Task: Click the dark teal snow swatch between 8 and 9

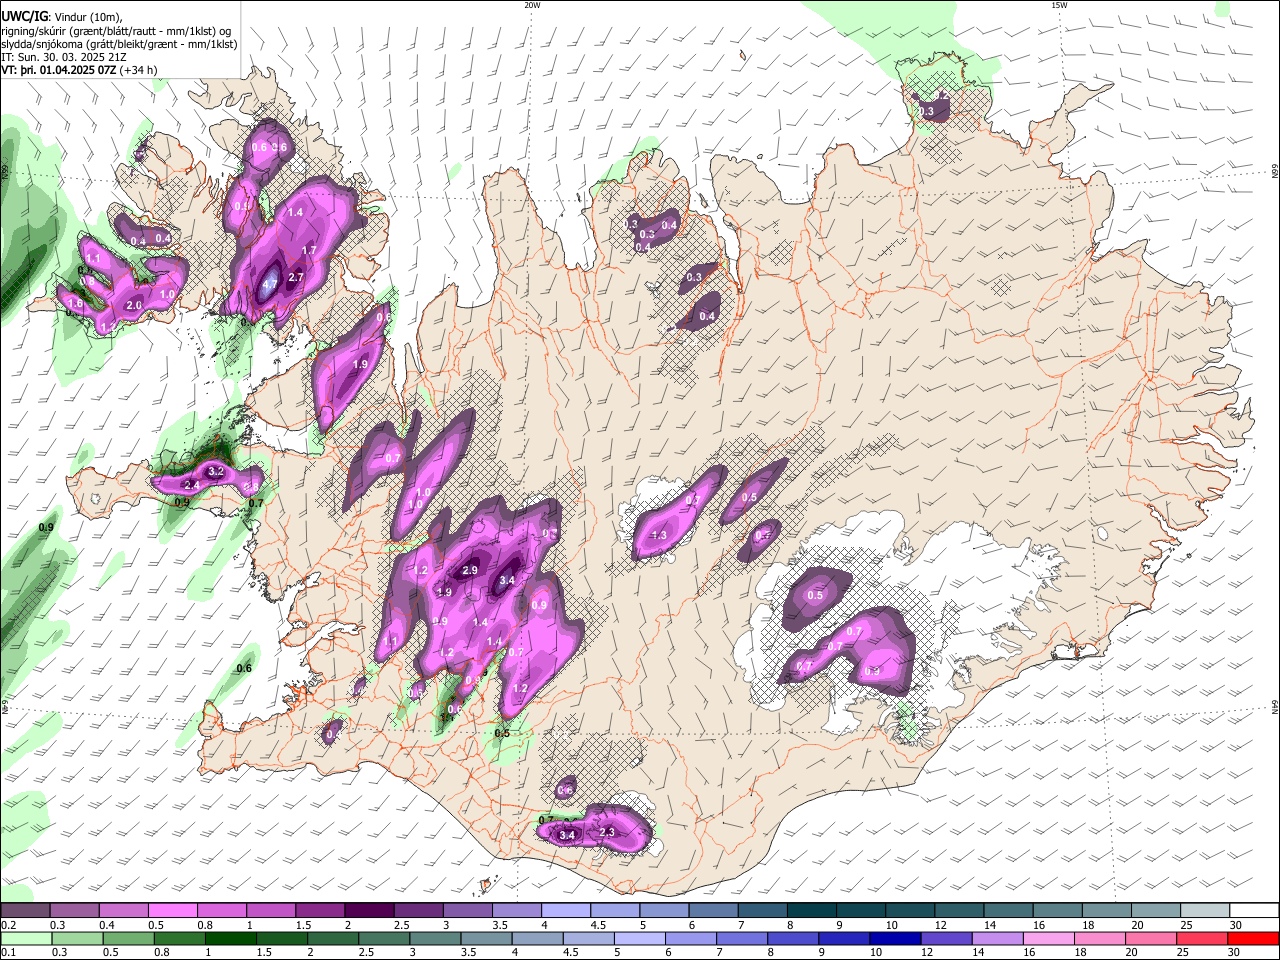Action: 810,910
